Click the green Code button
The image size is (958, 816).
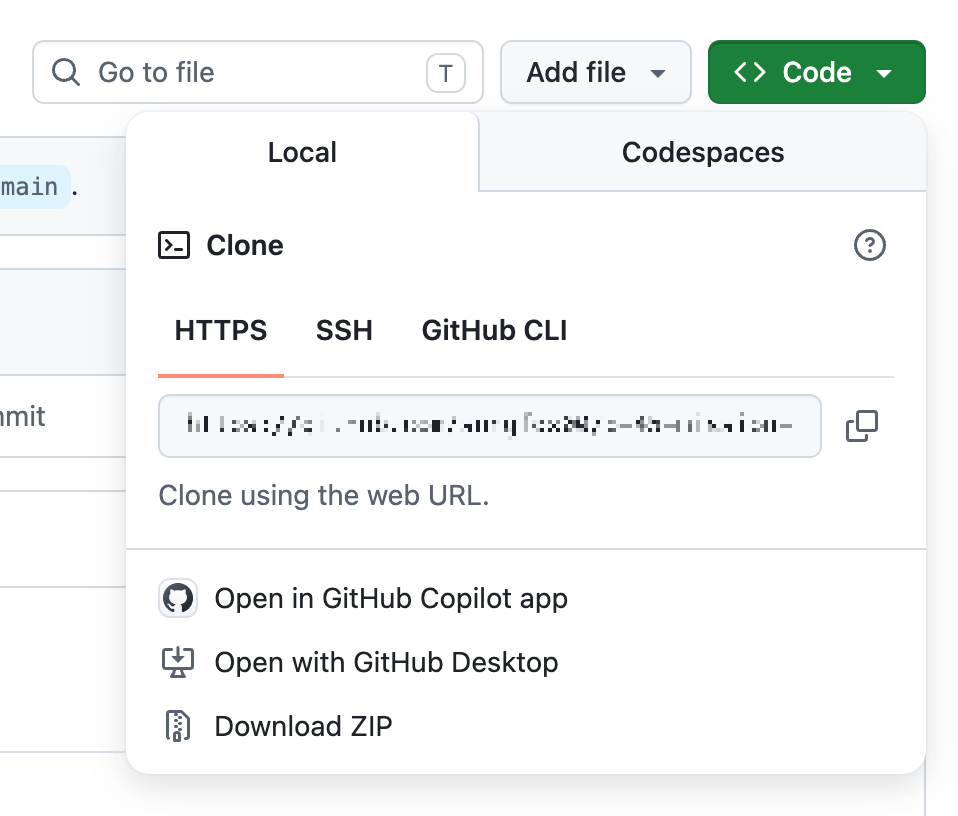[817, 72]
